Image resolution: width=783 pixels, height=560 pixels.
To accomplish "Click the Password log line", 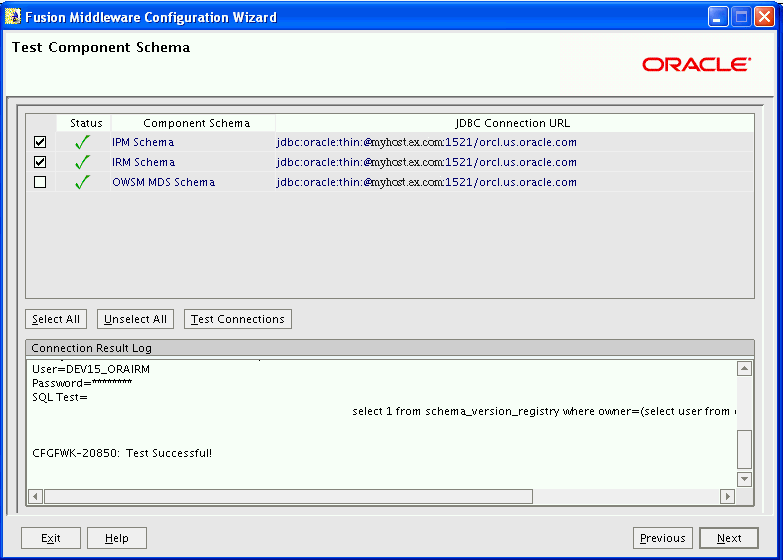I will (82, 383).
